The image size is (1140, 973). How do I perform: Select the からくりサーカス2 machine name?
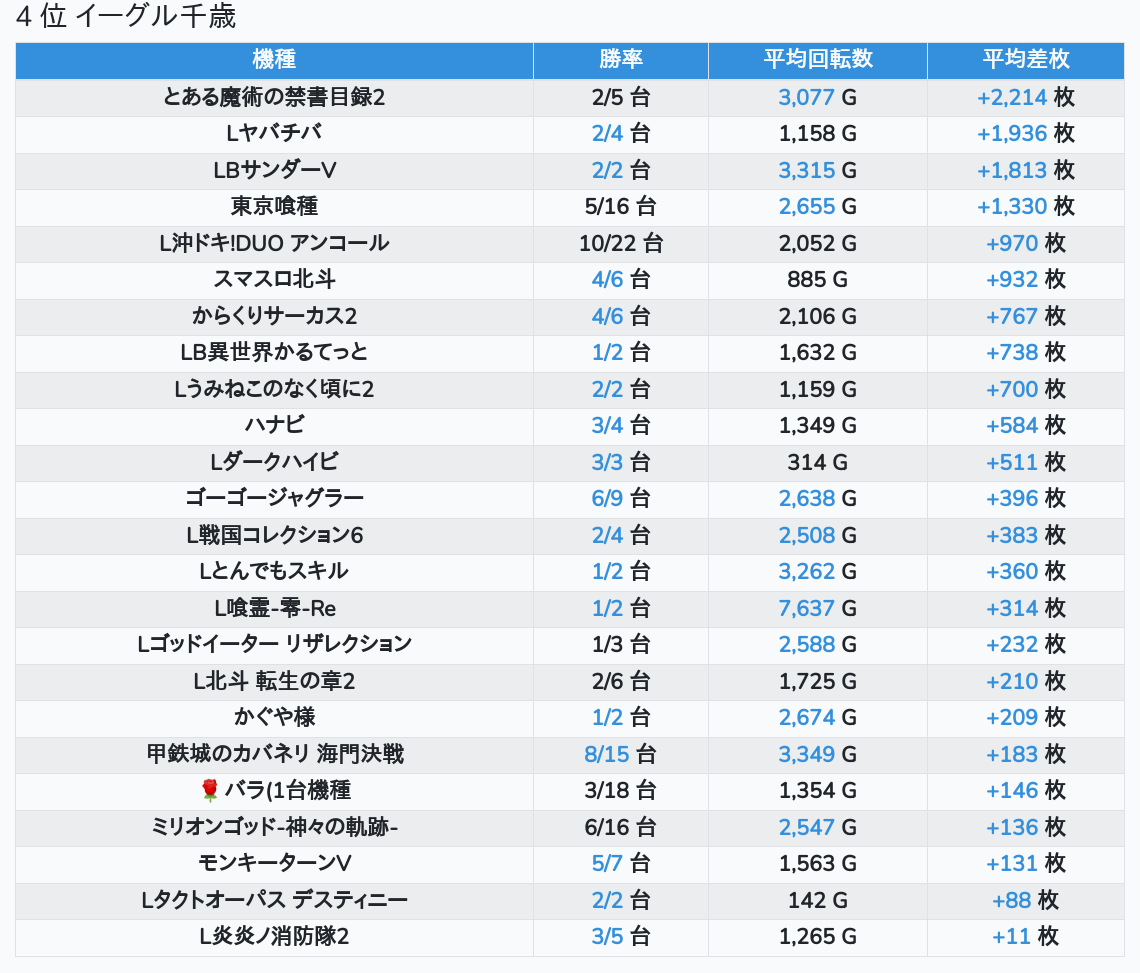[x=274, y=316]
